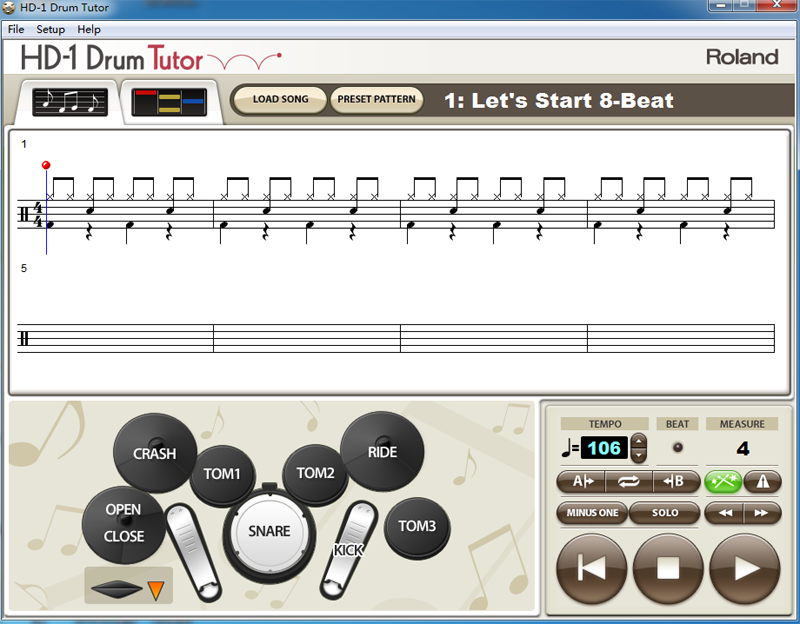The width and height of the screenshot is (800, 624).
Task: Tap the hi-hat pedal beside the snare
Action: tap(193, 551)
